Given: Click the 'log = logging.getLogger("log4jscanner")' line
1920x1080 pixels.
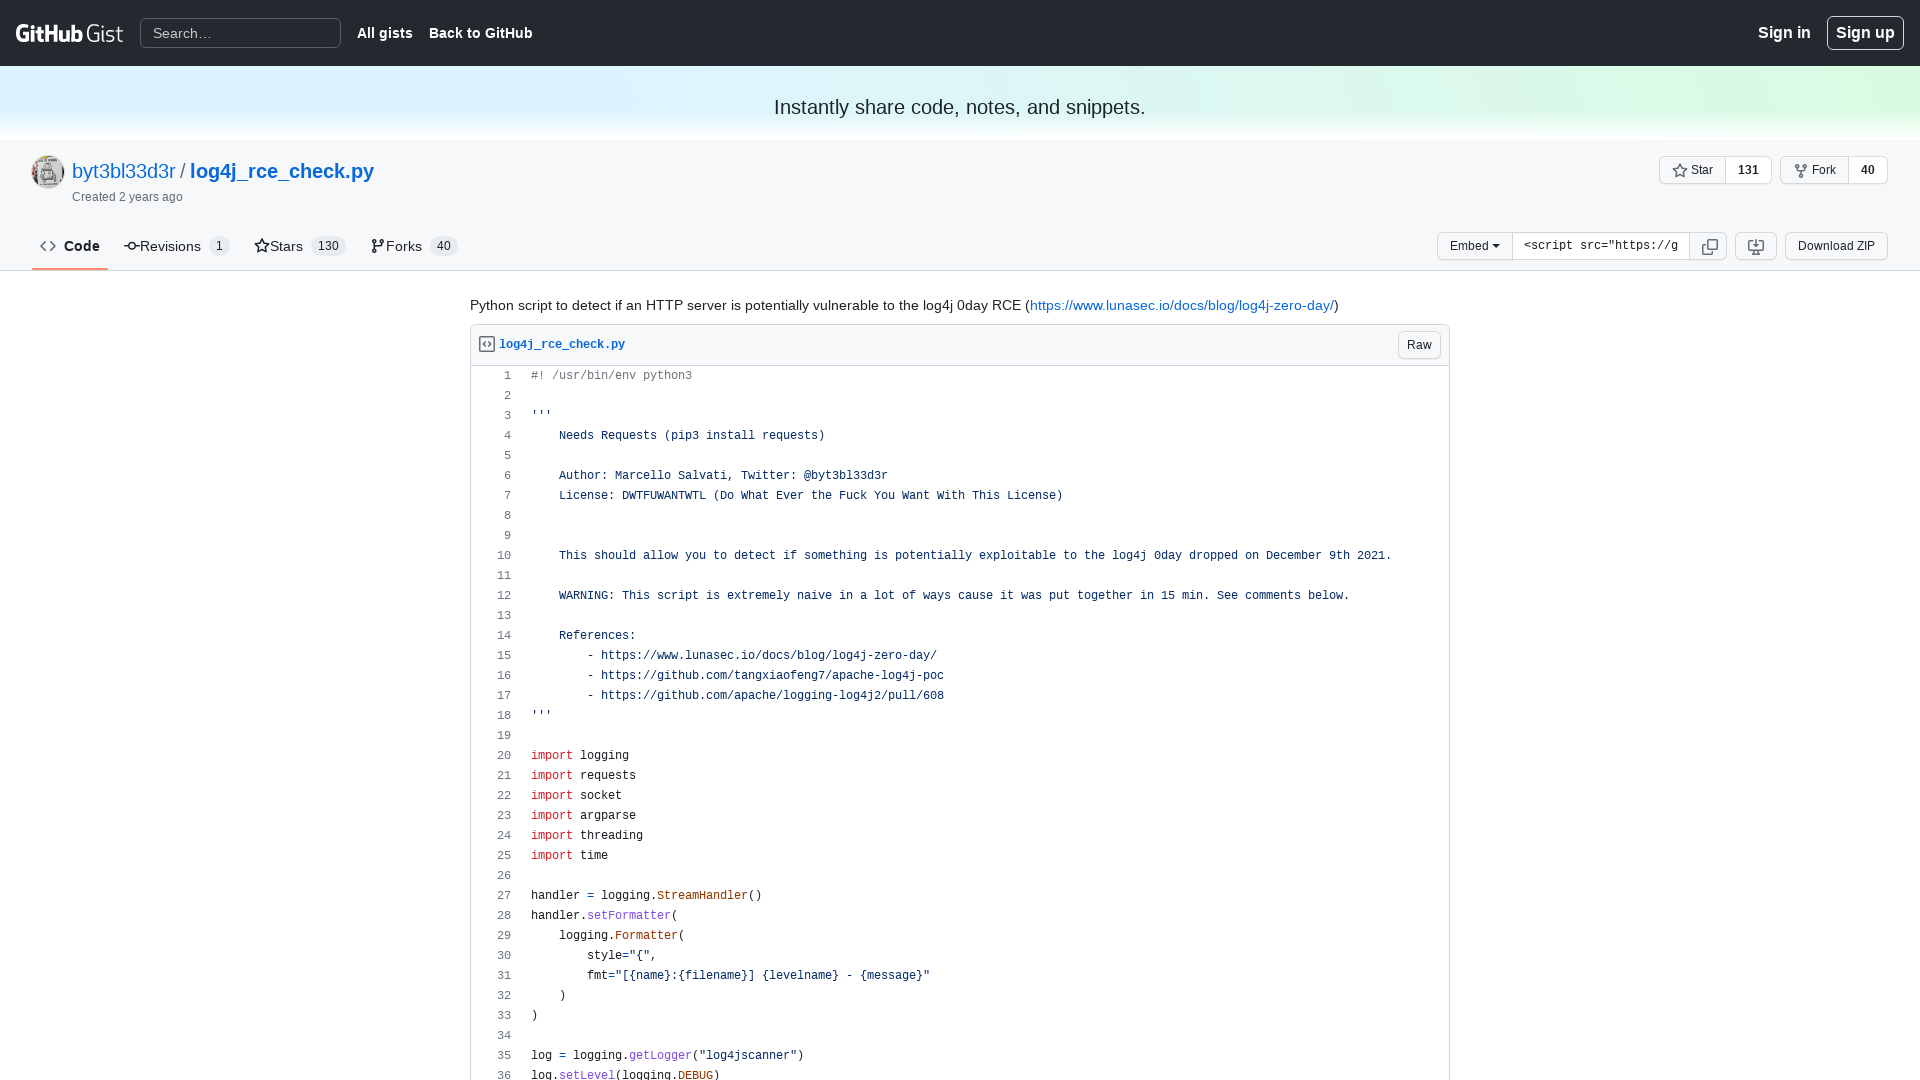Looking at the screenshot, I should [667, 1056].
